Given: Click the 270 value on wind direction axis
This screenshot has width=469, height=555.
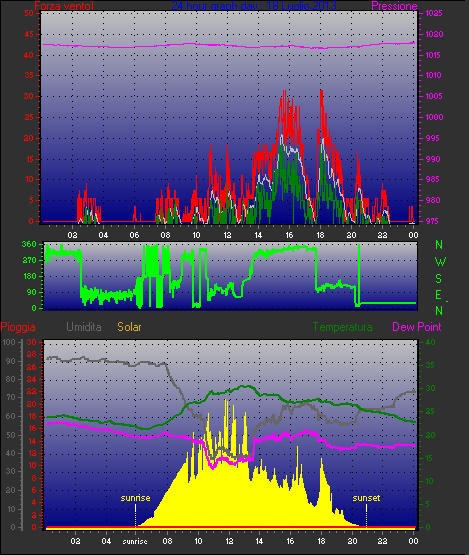Looking at the screenshot, I should click(x=29, y=261).
